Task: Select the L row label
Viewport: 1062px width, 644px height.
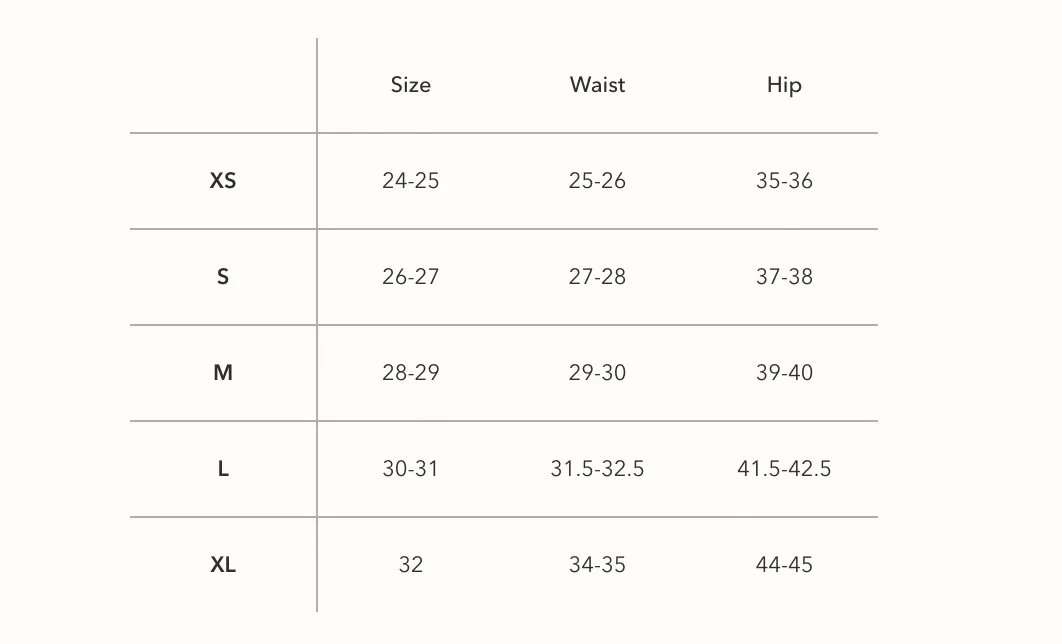Action: tap(223, 469)
